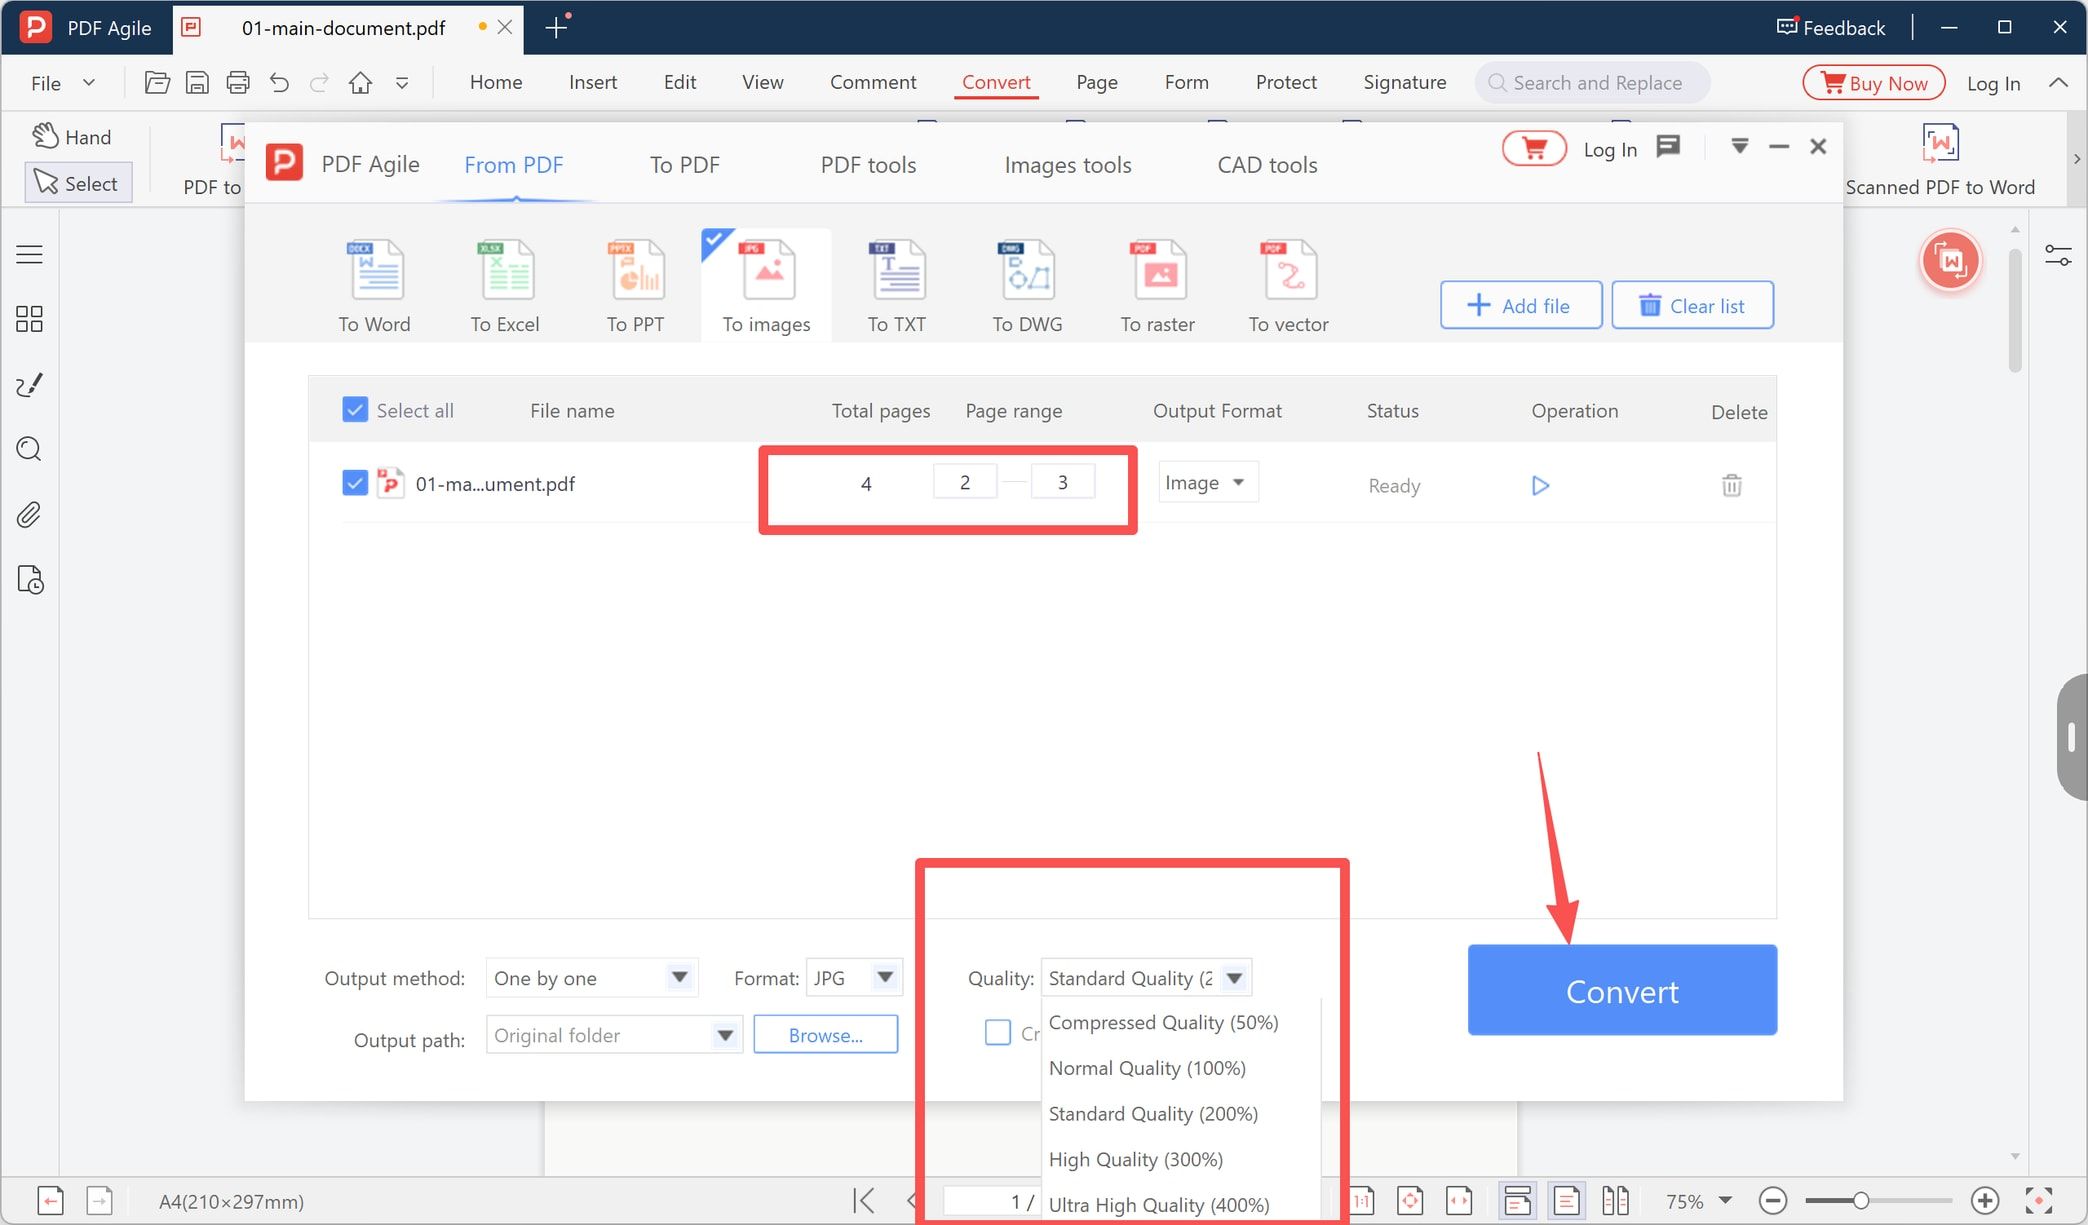The height and width of the screenshot is (1225, 2088).
Task: Toggle the Select all checkbox
Action: click(355, 410)
